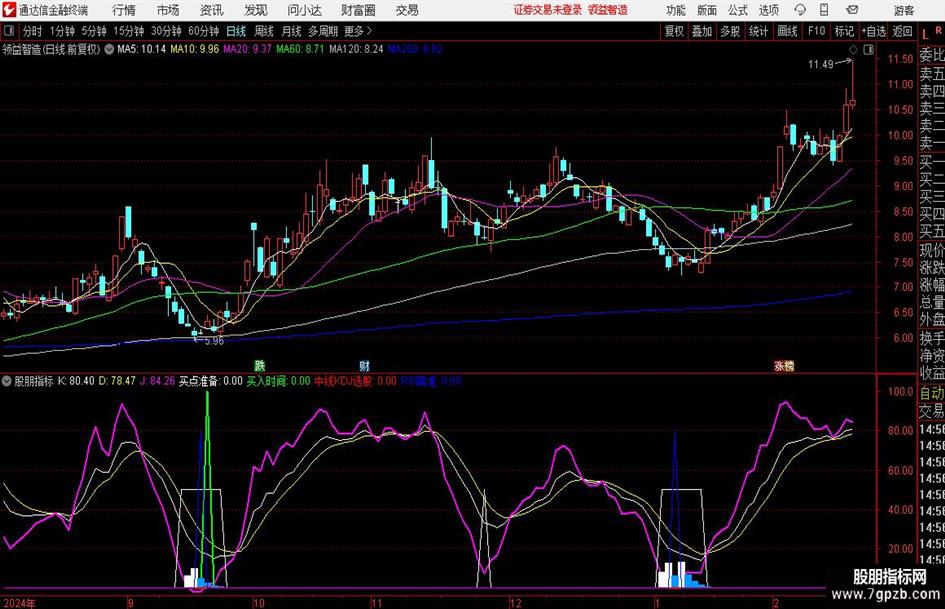Click the 5.96 low price label
This screenshot has height=609, width=945.
[214, 341]
